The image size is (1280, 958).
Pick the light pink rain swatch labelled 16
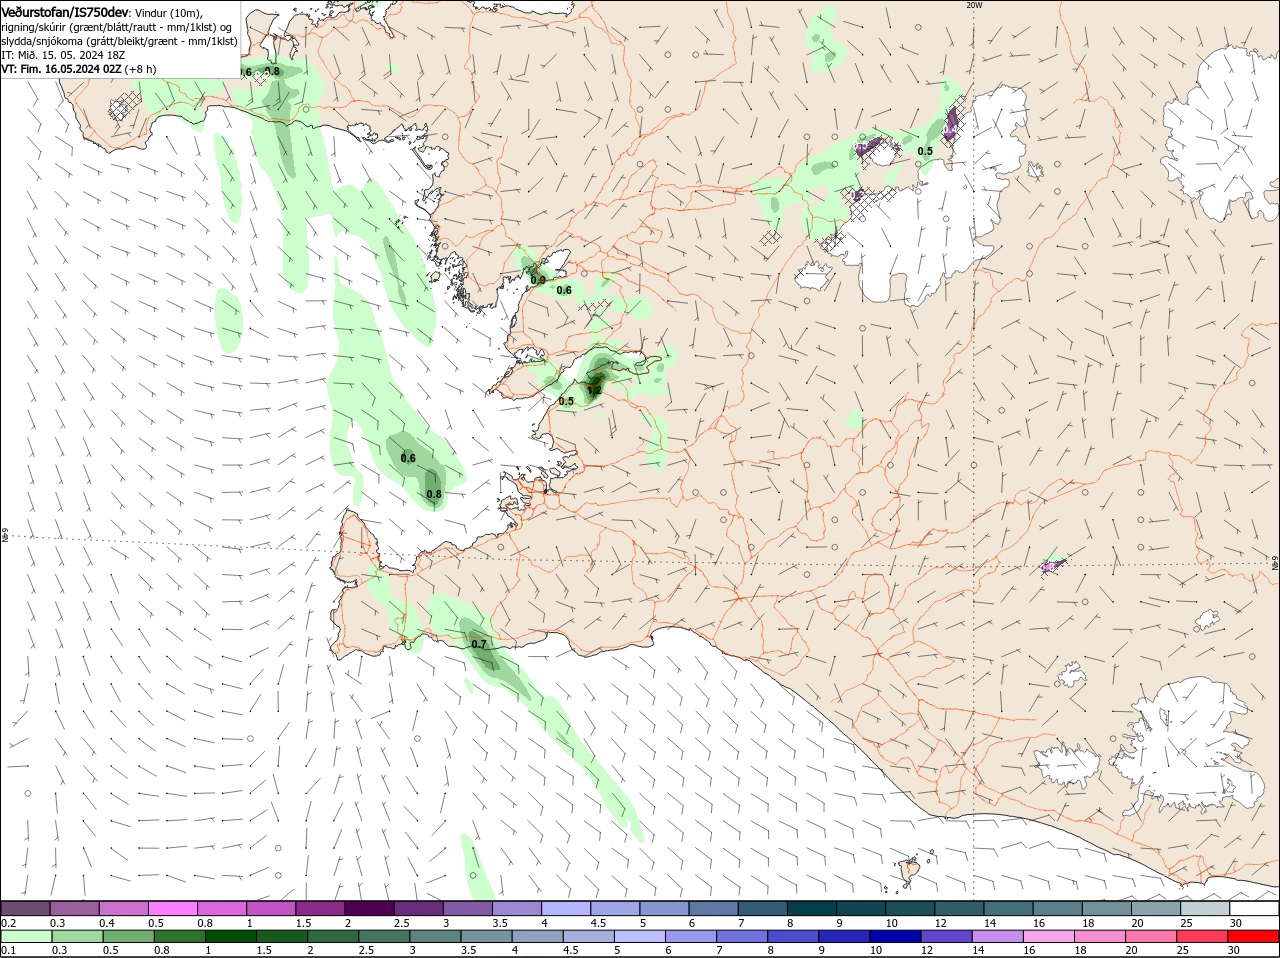pyautogui.click(x=1048, y=936)
